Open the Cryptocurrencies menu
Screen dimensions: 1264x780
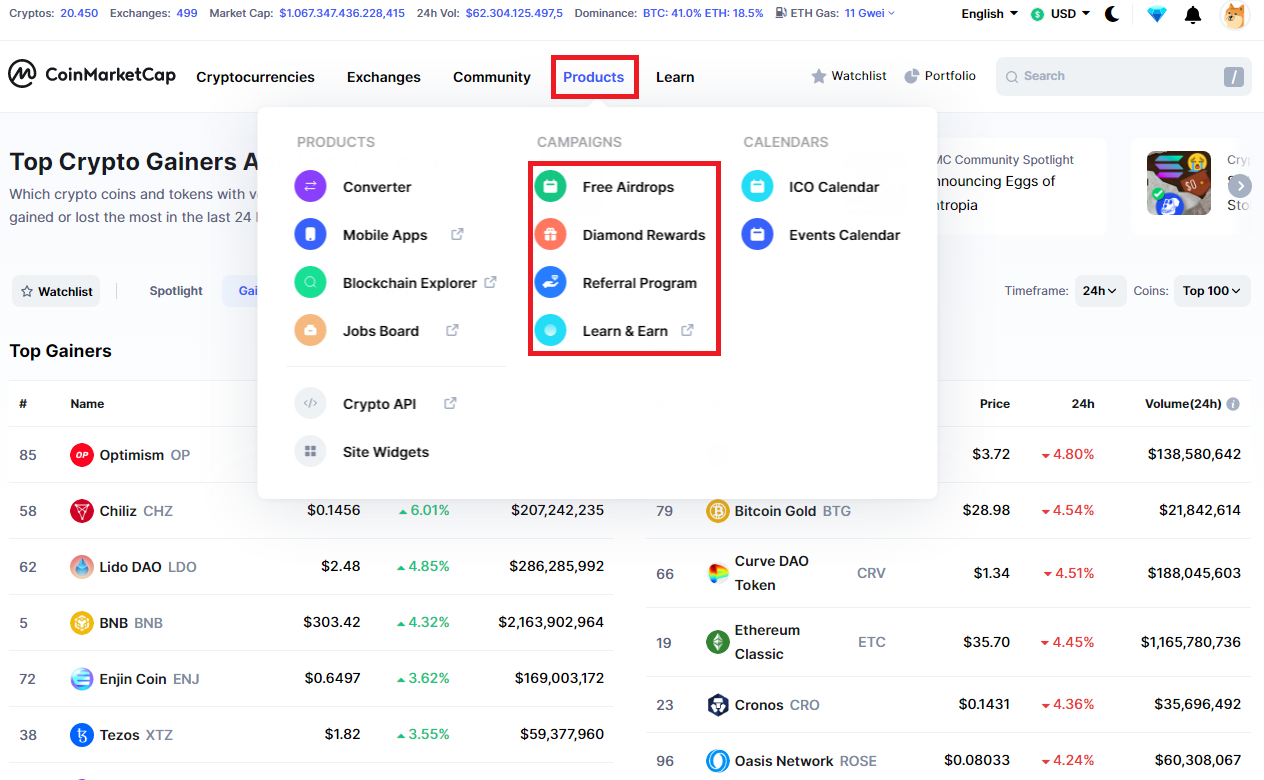(x=255, y=77)
